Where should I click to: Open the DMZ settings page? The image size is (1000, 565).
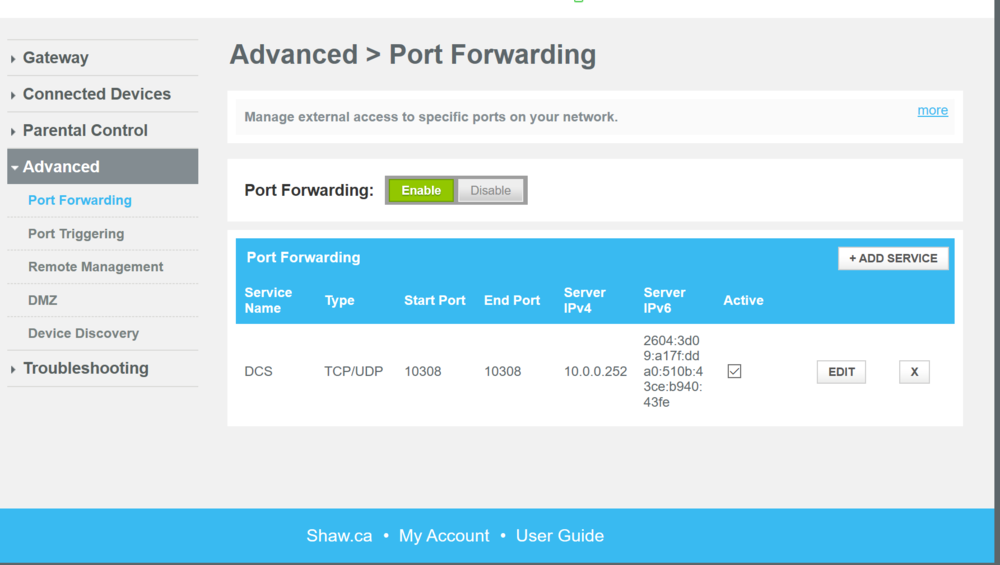[x=43, y=300]
